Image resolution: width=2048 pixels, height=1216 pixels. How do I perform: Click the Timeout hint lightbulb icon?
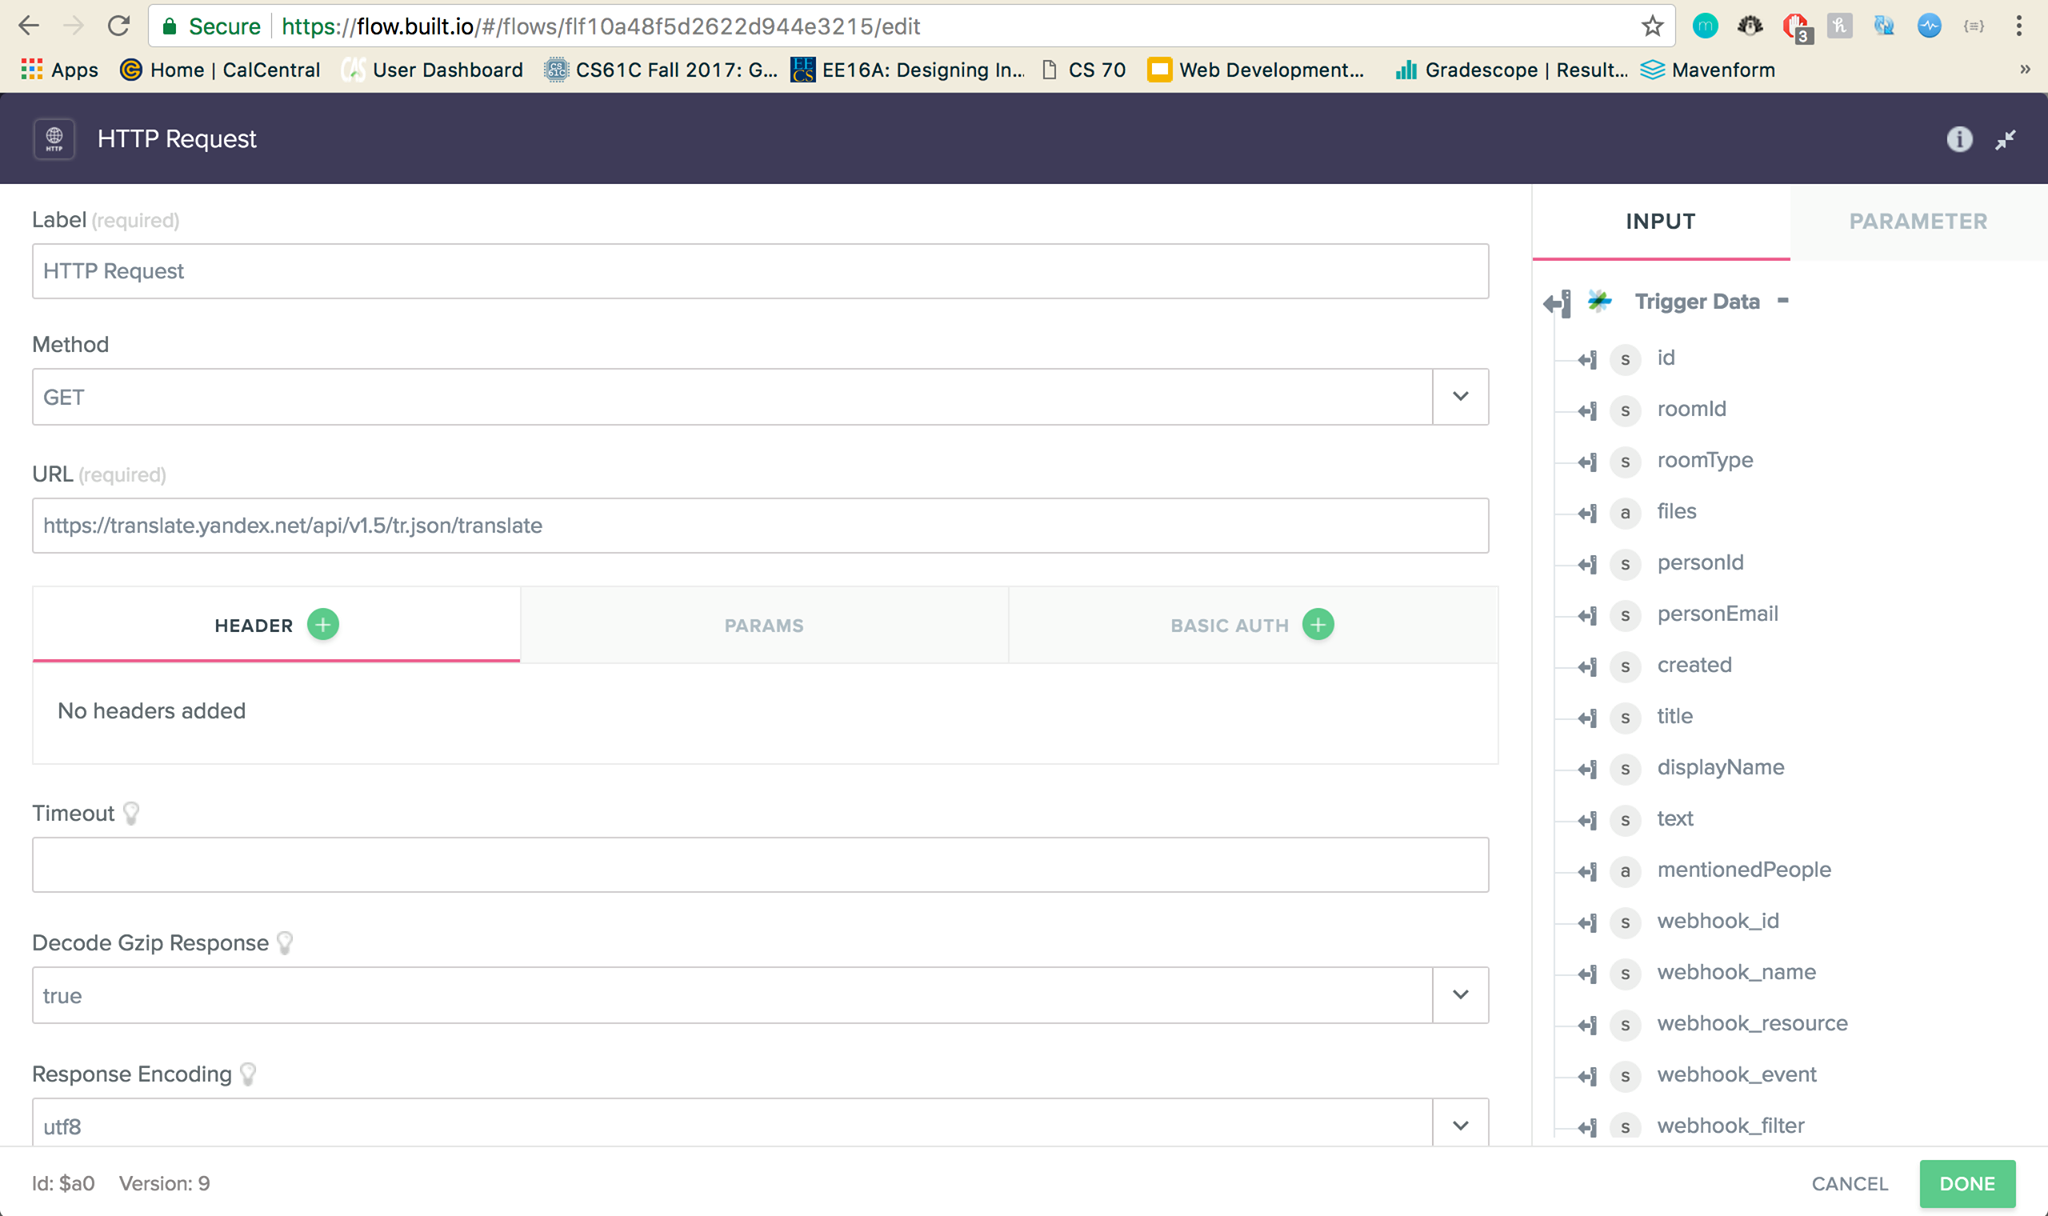coord(131,813)
